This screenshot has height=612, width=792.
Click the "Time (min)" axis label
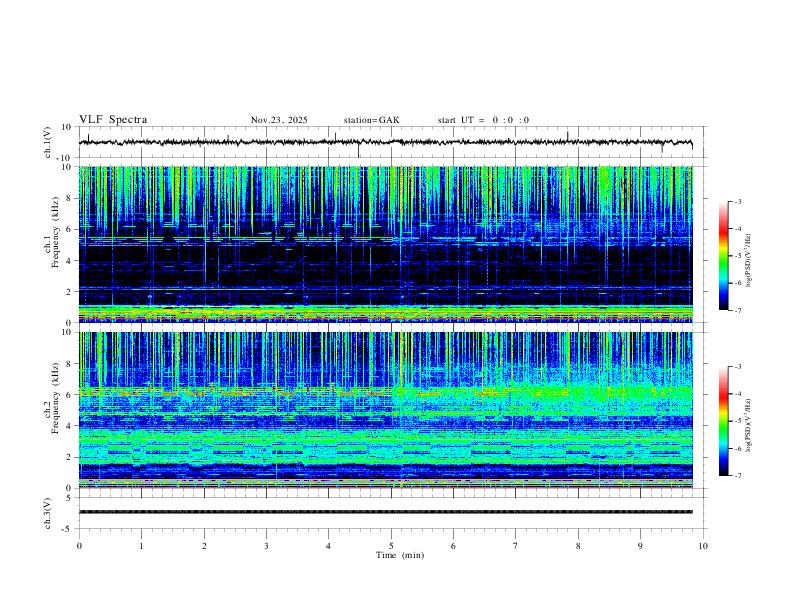tap(400, 555)
